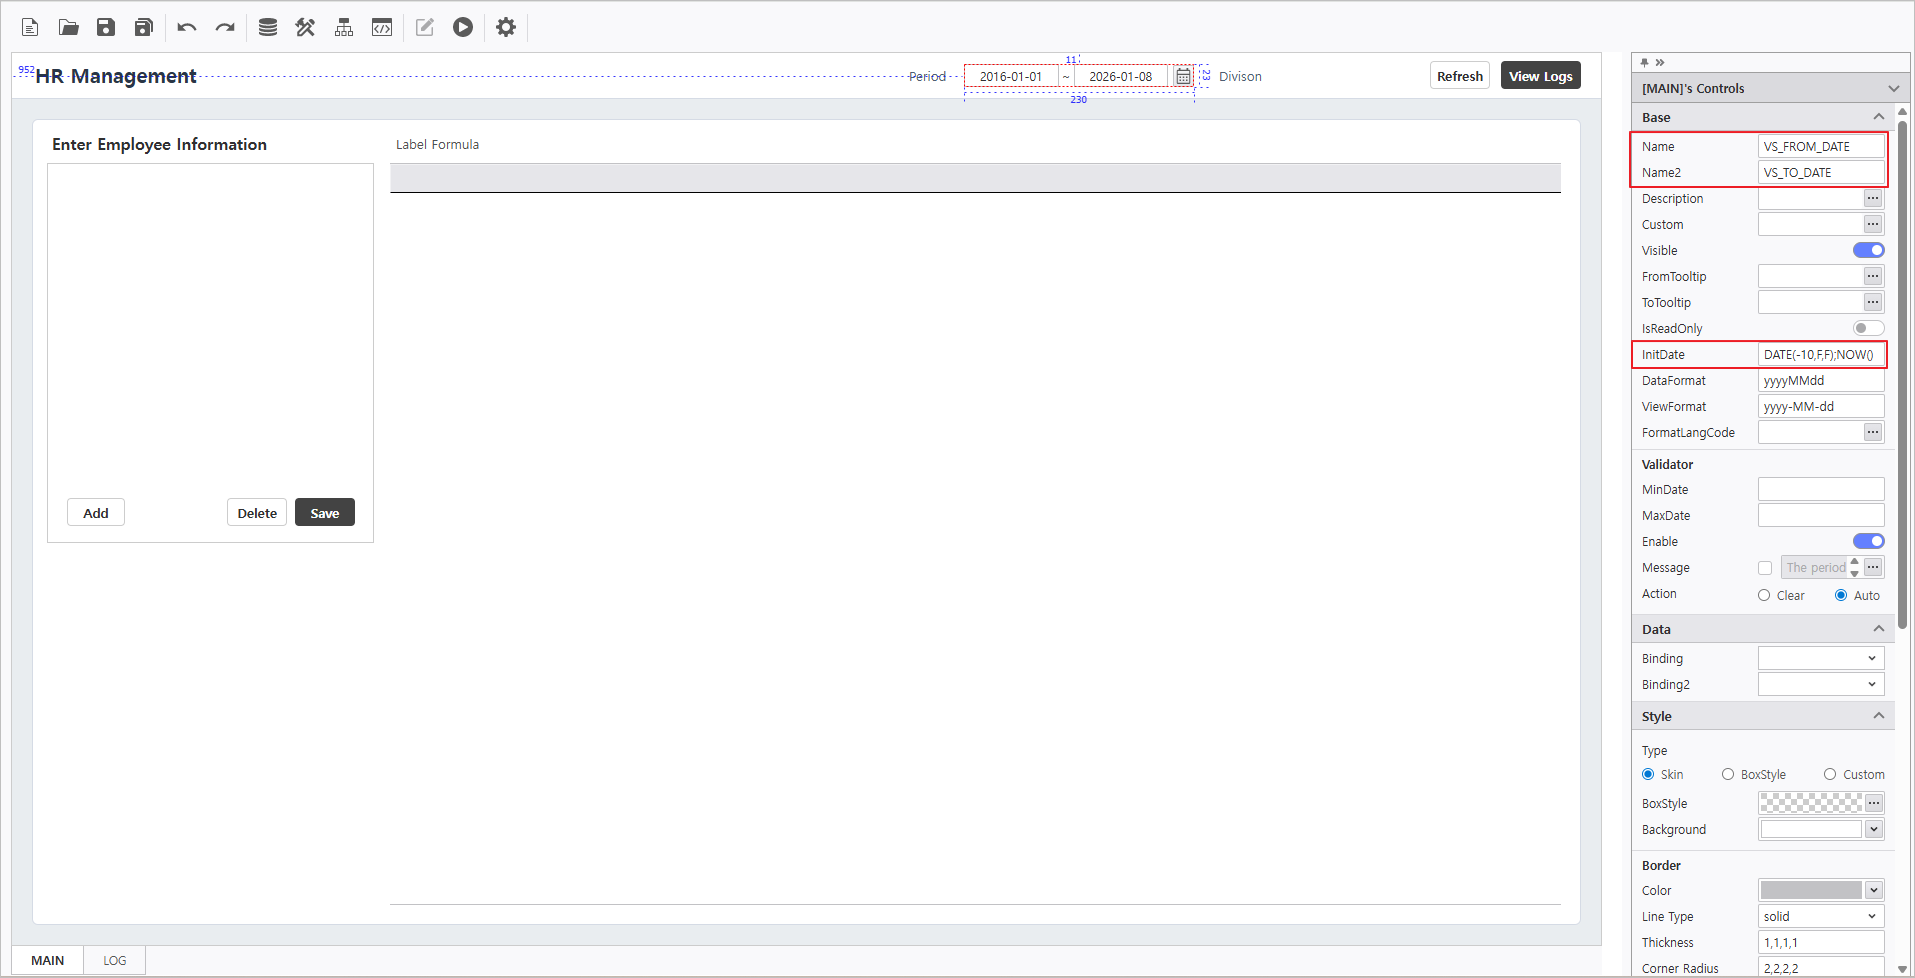The image size is (1915, 978).
Task: Open the hierarchy structure tool icon
Action: click(x=344, y=27)
